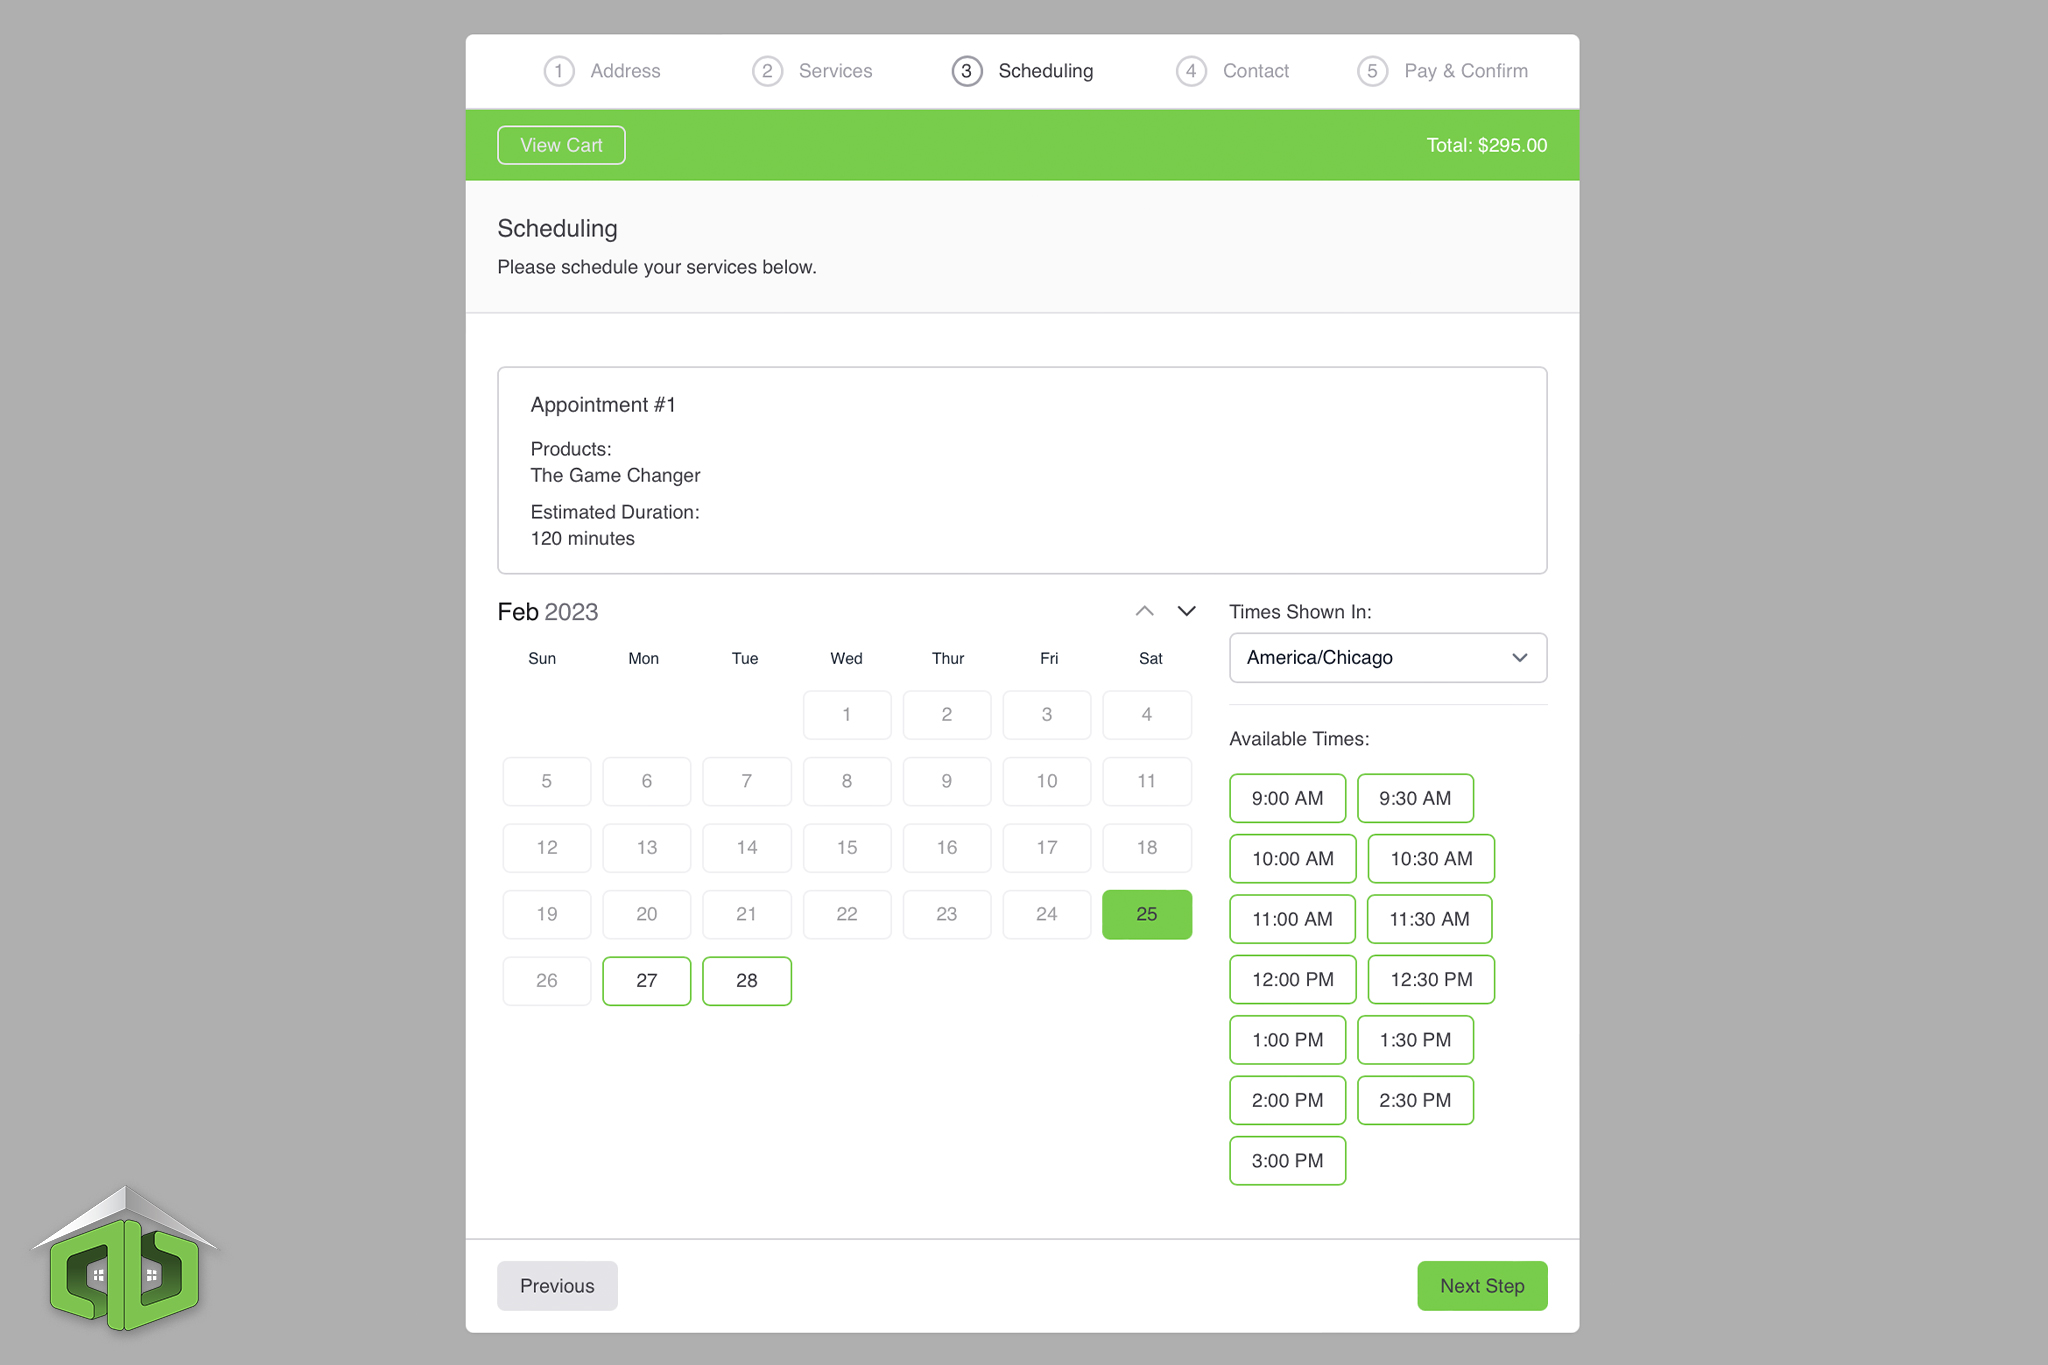
Task: Toggle the 10:30 AM time selection
Action: click(x=1428, y=858)
